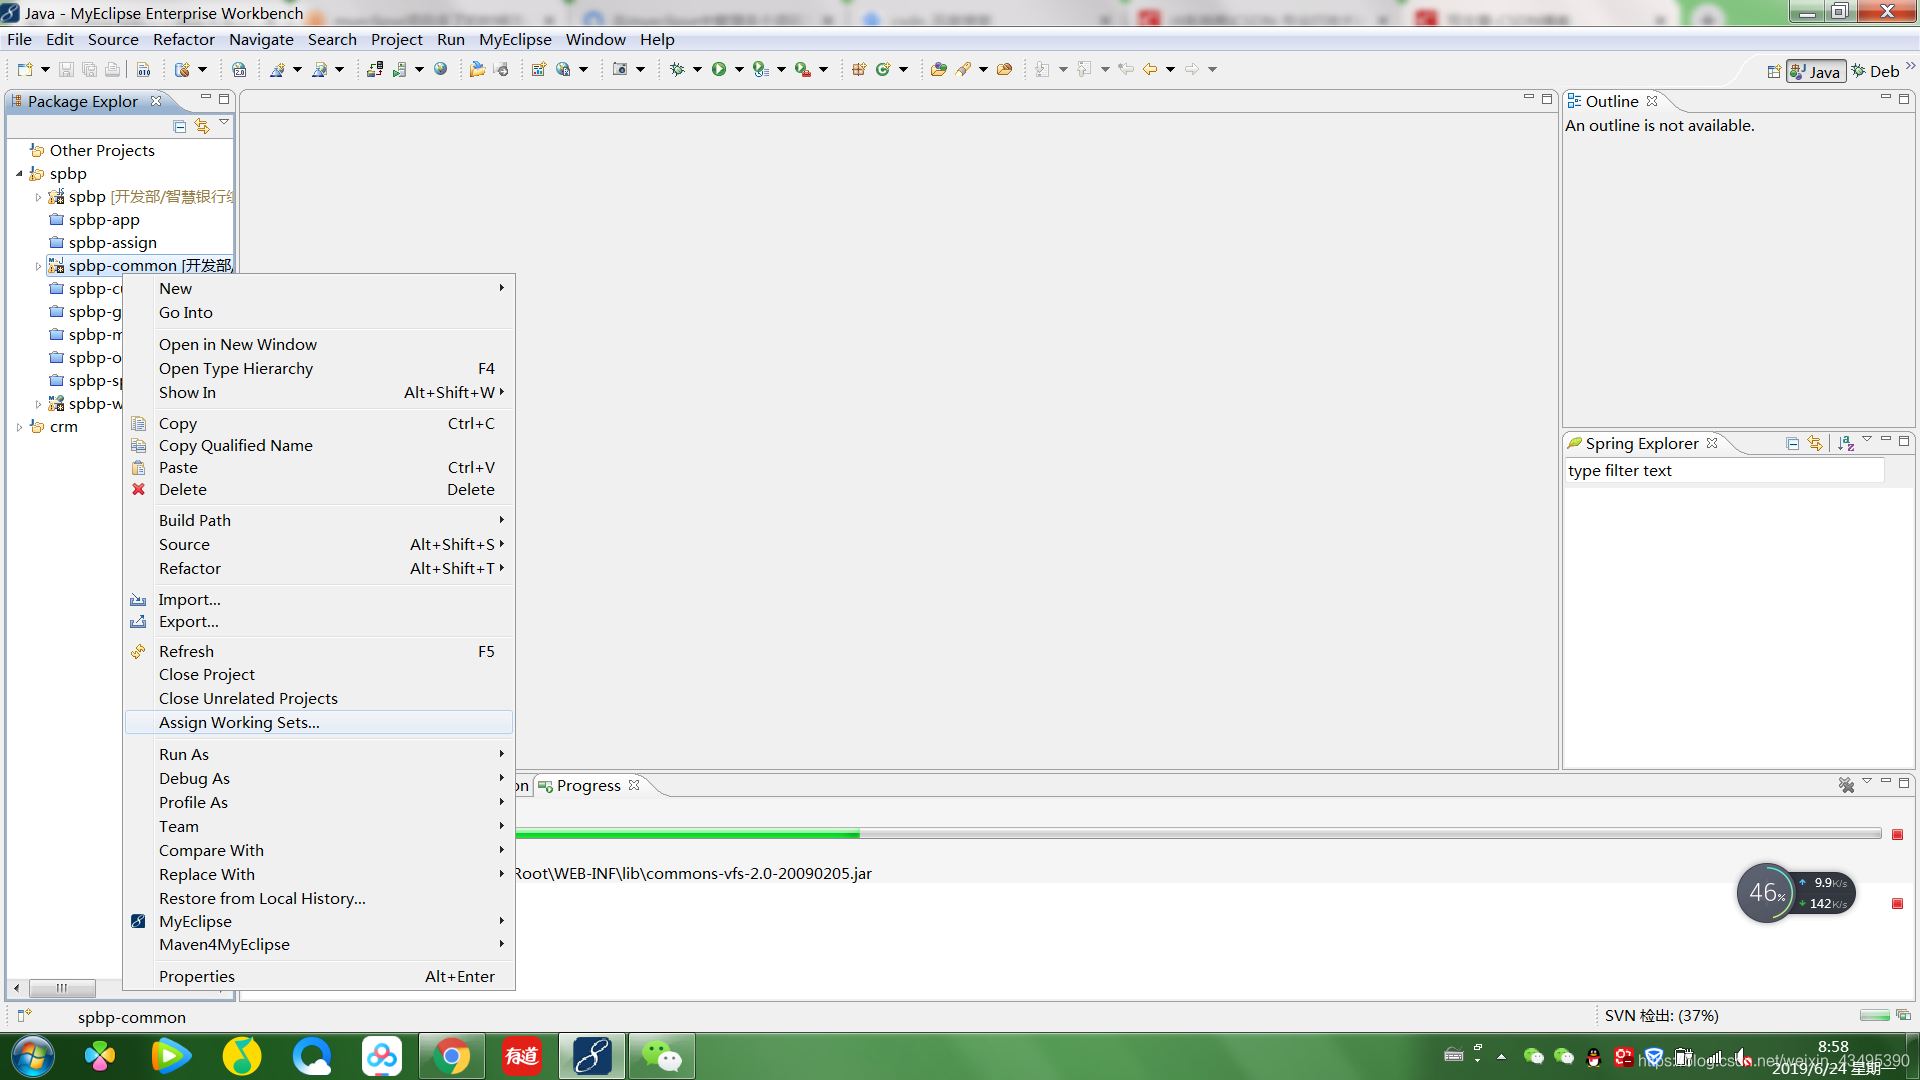
Task: Click the New Java Package toolbar icon
Action: pos(859,69)
